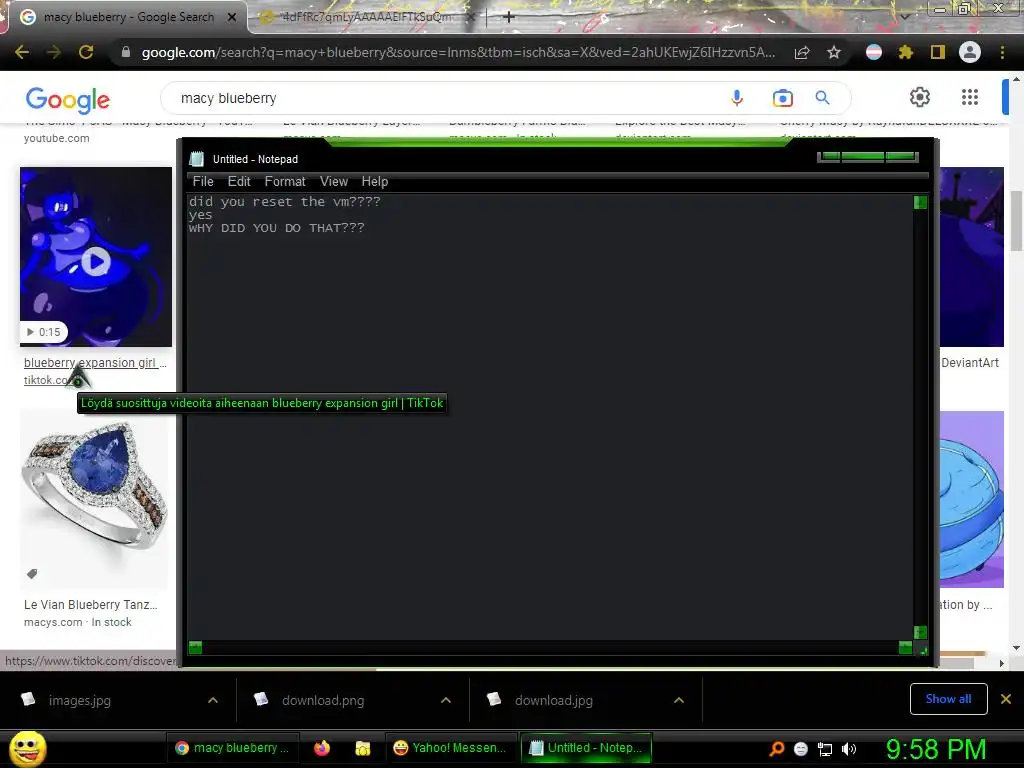1024x768 pixels.
Task: Click Notepad vertical scrollbar down arrow
Action: (x=920, y=632)
